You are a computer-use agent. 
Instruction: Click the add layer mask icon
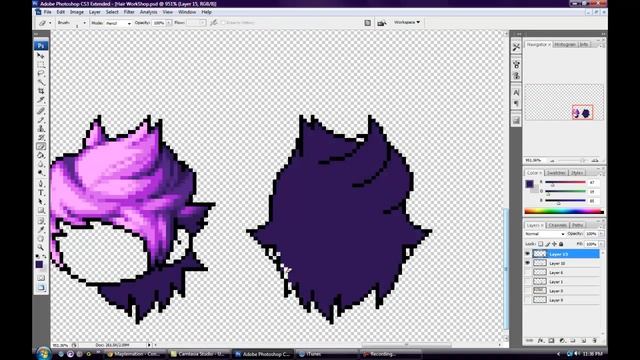(x=551, y=340)
